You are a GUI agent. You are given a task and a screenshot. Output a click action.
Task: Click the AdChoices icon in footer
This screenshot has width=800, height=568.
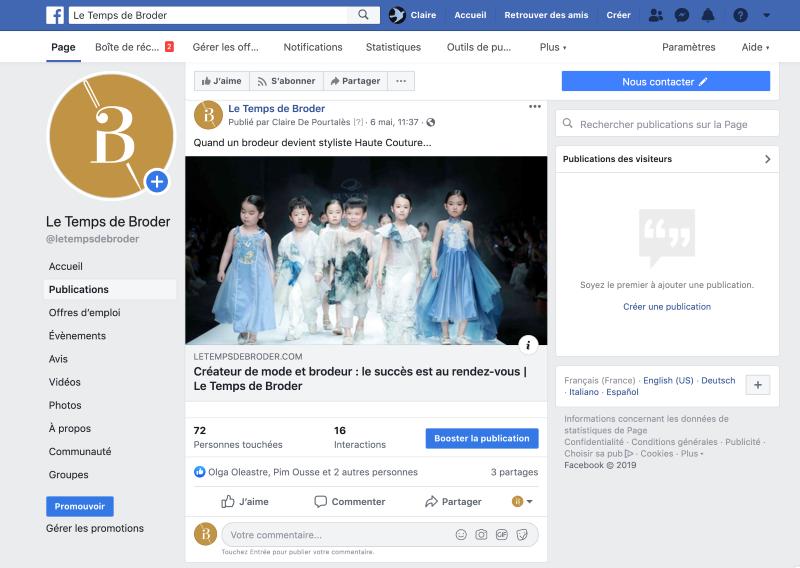click(629, 454)
